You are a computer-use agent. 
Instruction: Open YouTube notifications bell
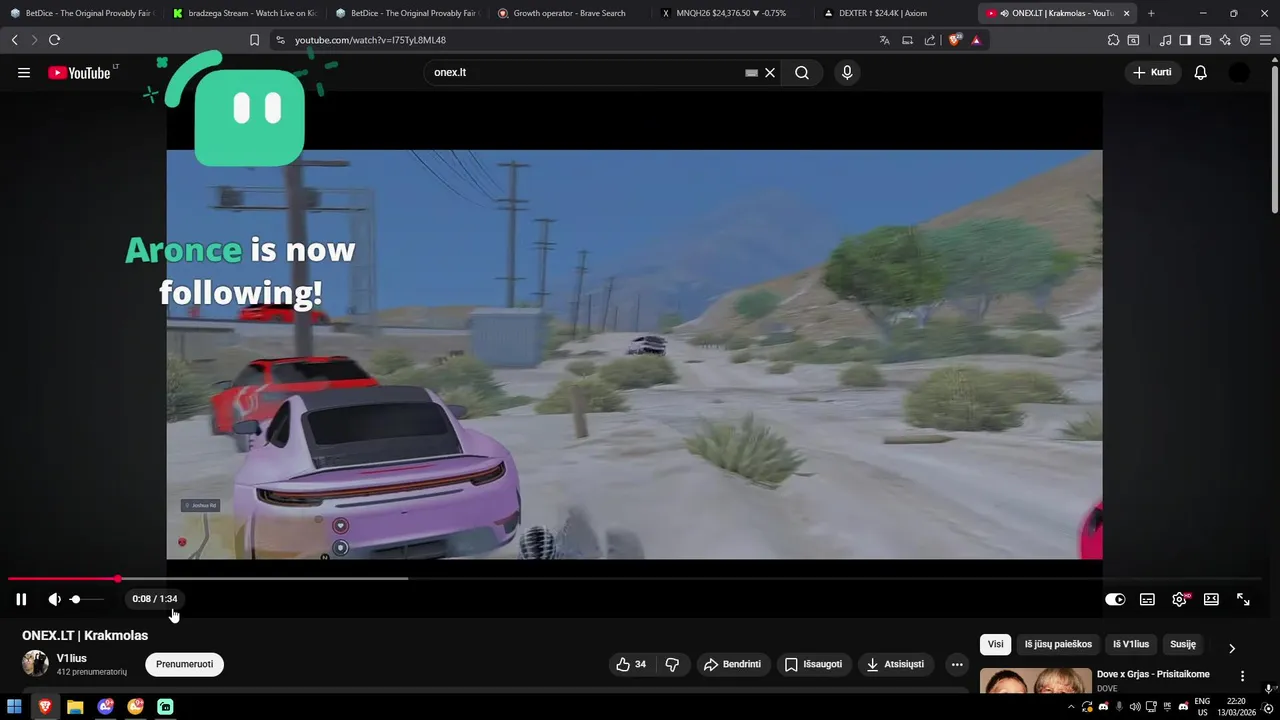point(1201,73)
